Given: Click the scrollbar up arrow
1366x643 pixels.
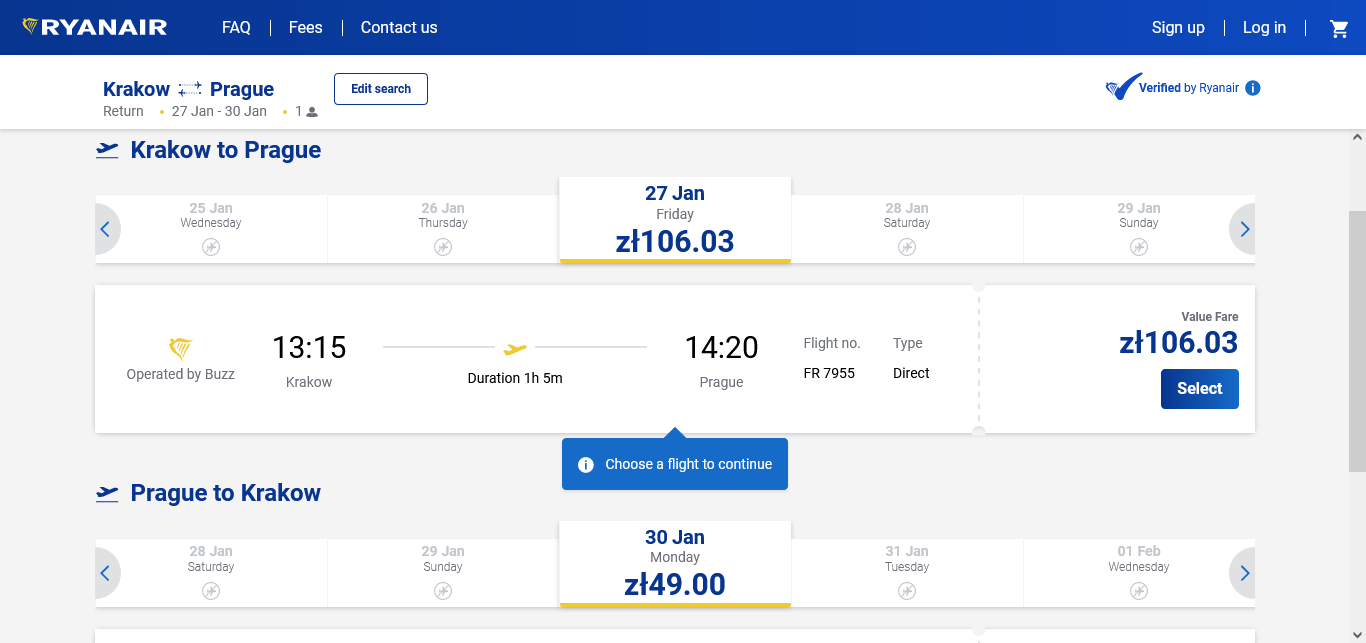Looking at the screenshot, I should click(x=1357, y=137).
